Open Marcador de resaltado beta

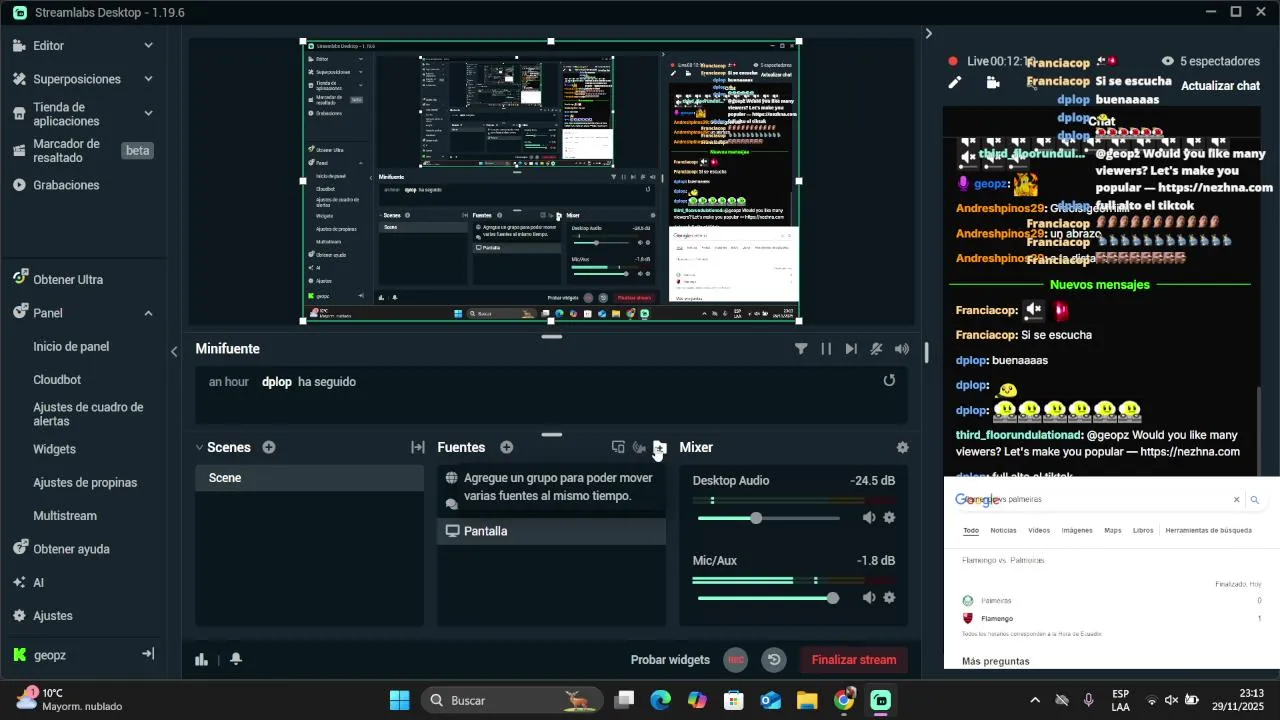(x=82, y=151)
